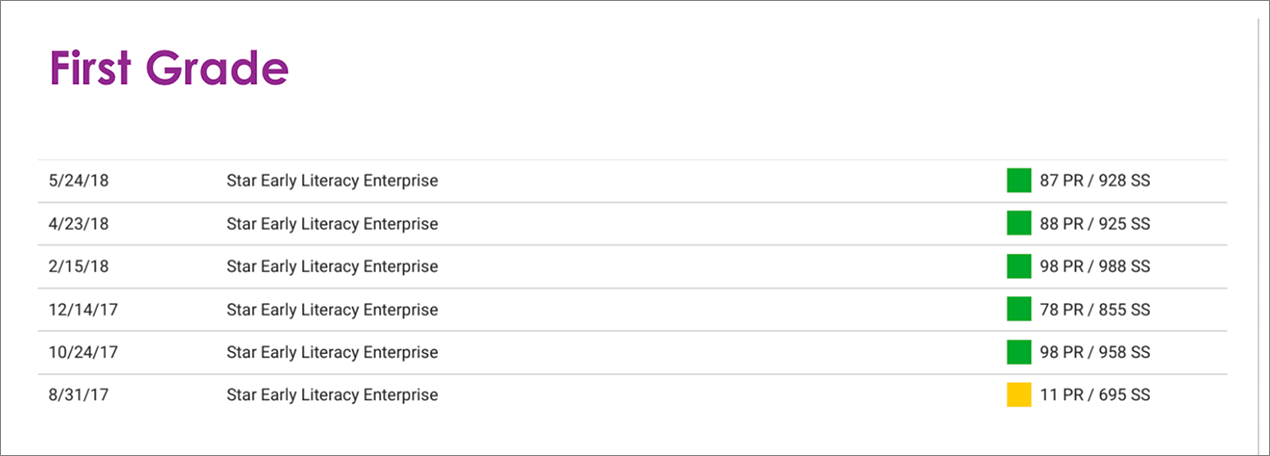Click green benchmark square for 4/23/18 test
Viewport: 1270px width, 456px height.
[x=1018, y=224]
